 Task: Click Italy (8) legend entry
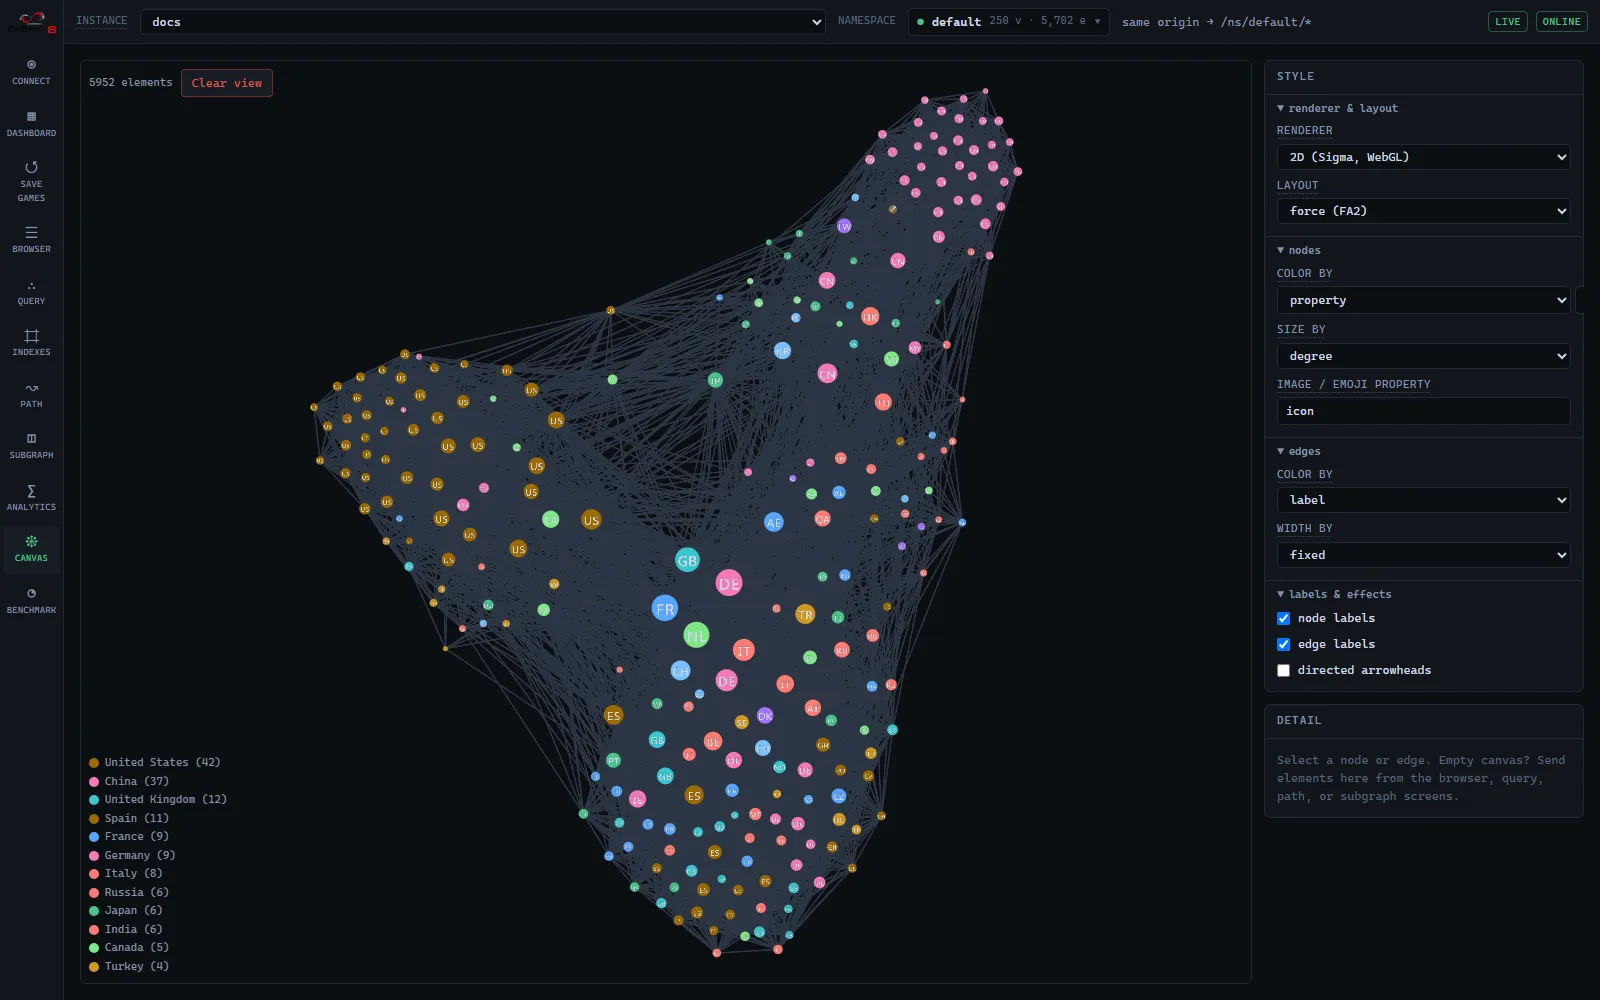(126, 873)
